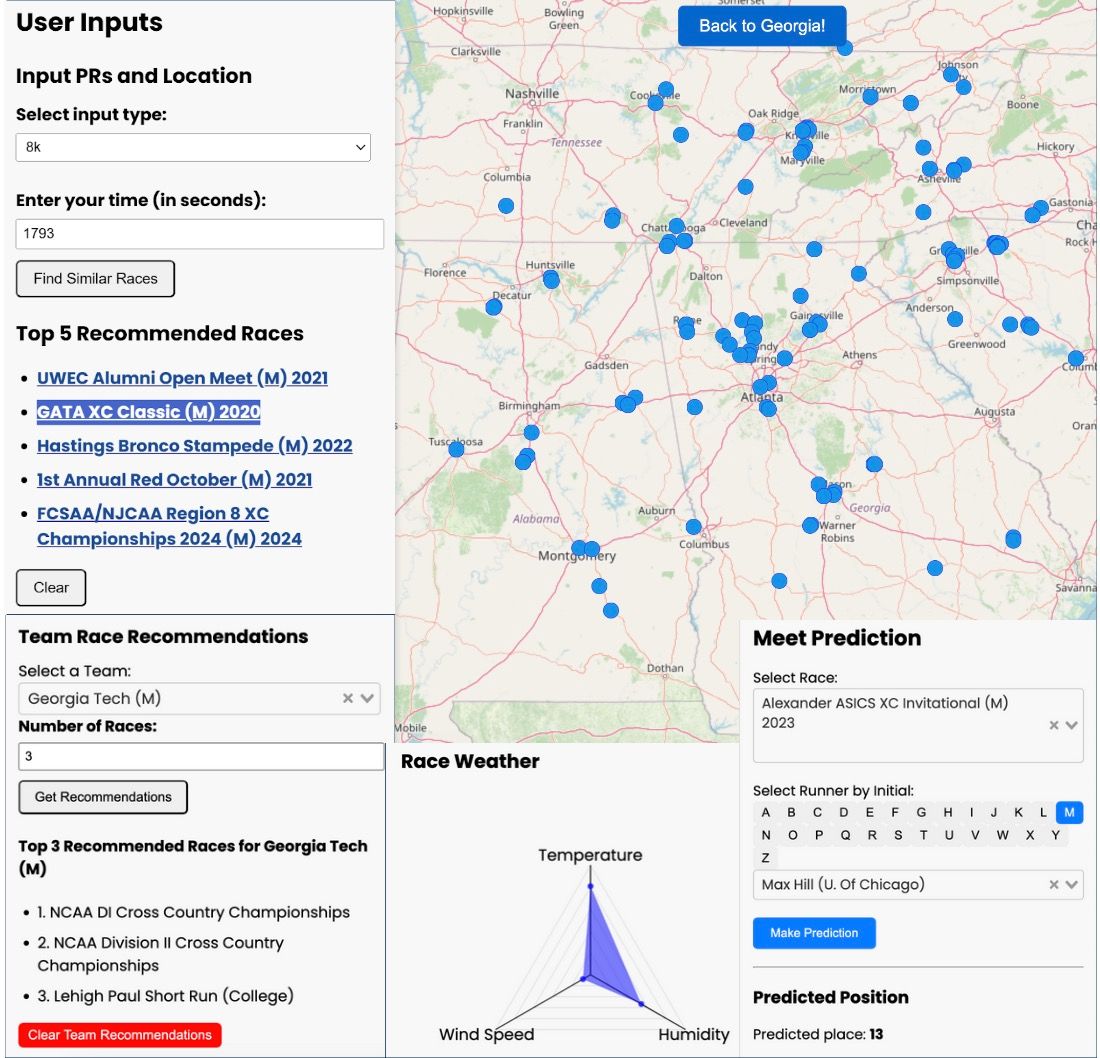Click the Clear Team Recommendations button
Image resolution: width=1100 pixels, height=1058 pixels.
[120, 1035]
